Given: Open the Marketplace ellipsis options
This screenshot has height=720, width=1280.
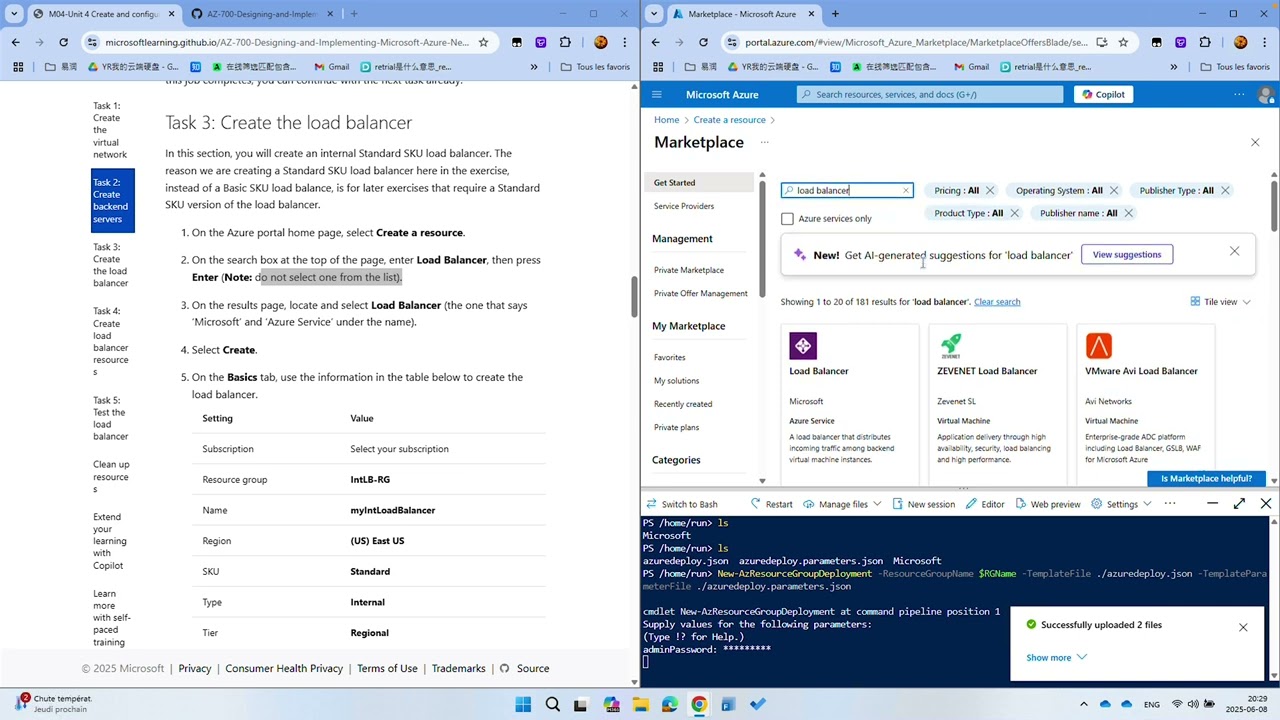Looking at the screenshot, I should coord(764,142).
